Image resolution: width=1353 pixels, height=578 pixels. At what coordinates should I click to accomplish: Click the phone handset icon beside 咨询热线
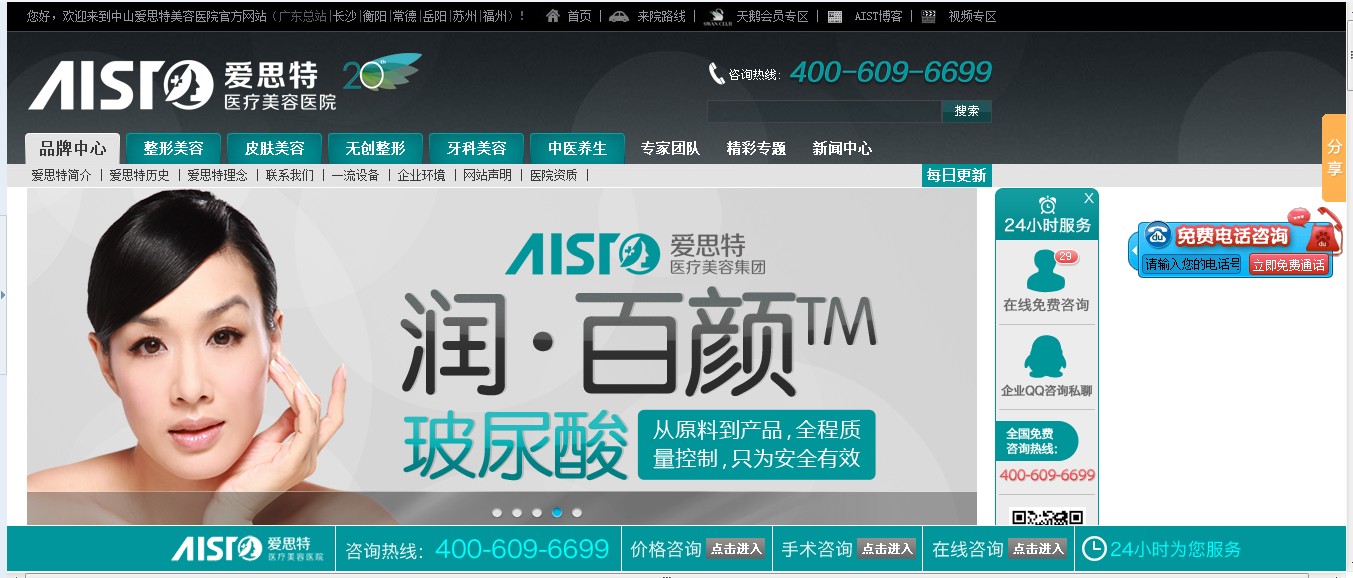point(716,73)
